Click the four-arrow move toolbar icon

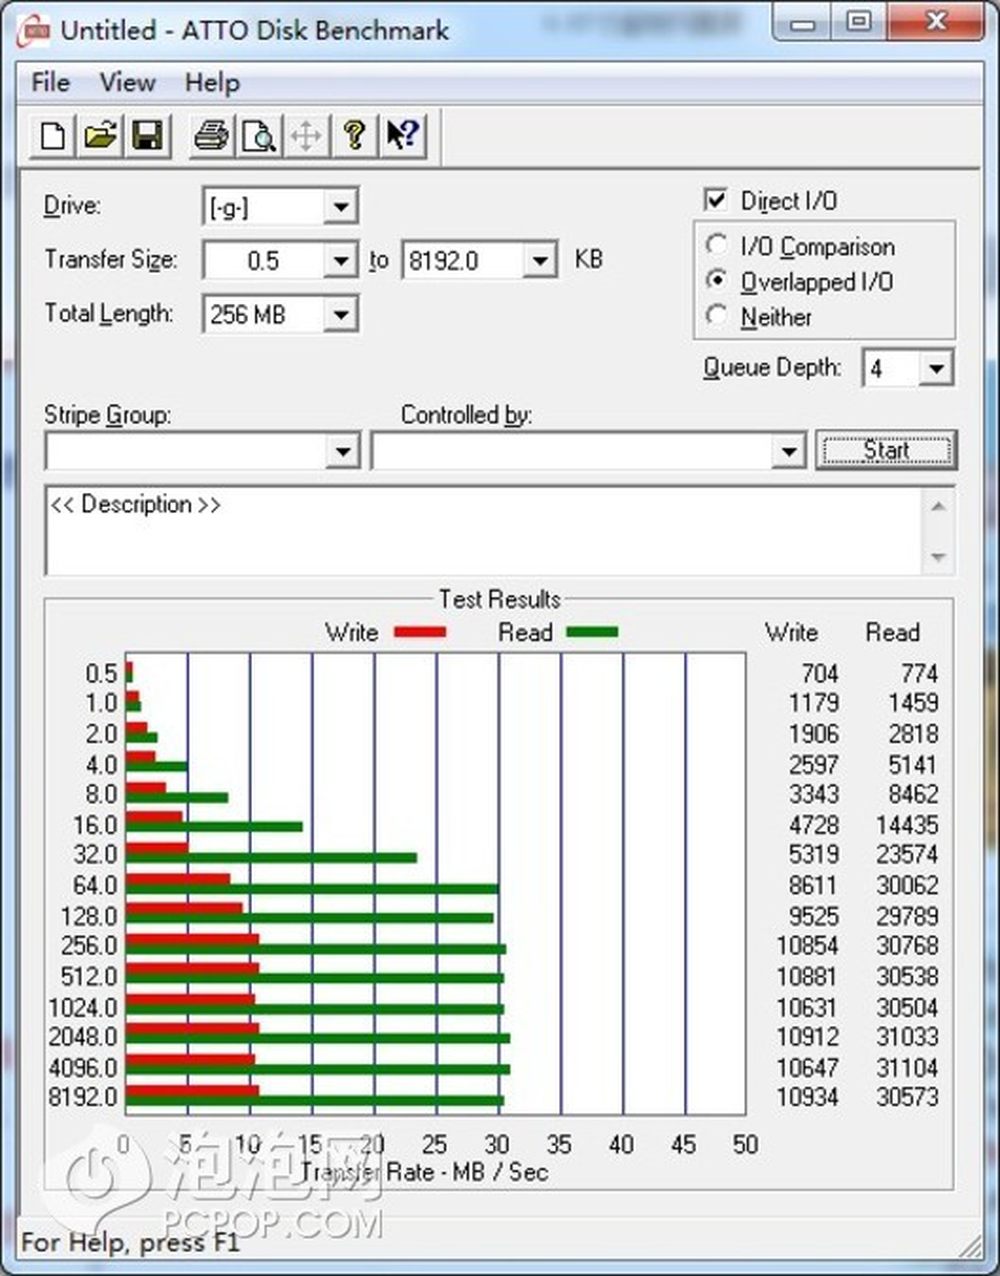[x=306, y=135]
